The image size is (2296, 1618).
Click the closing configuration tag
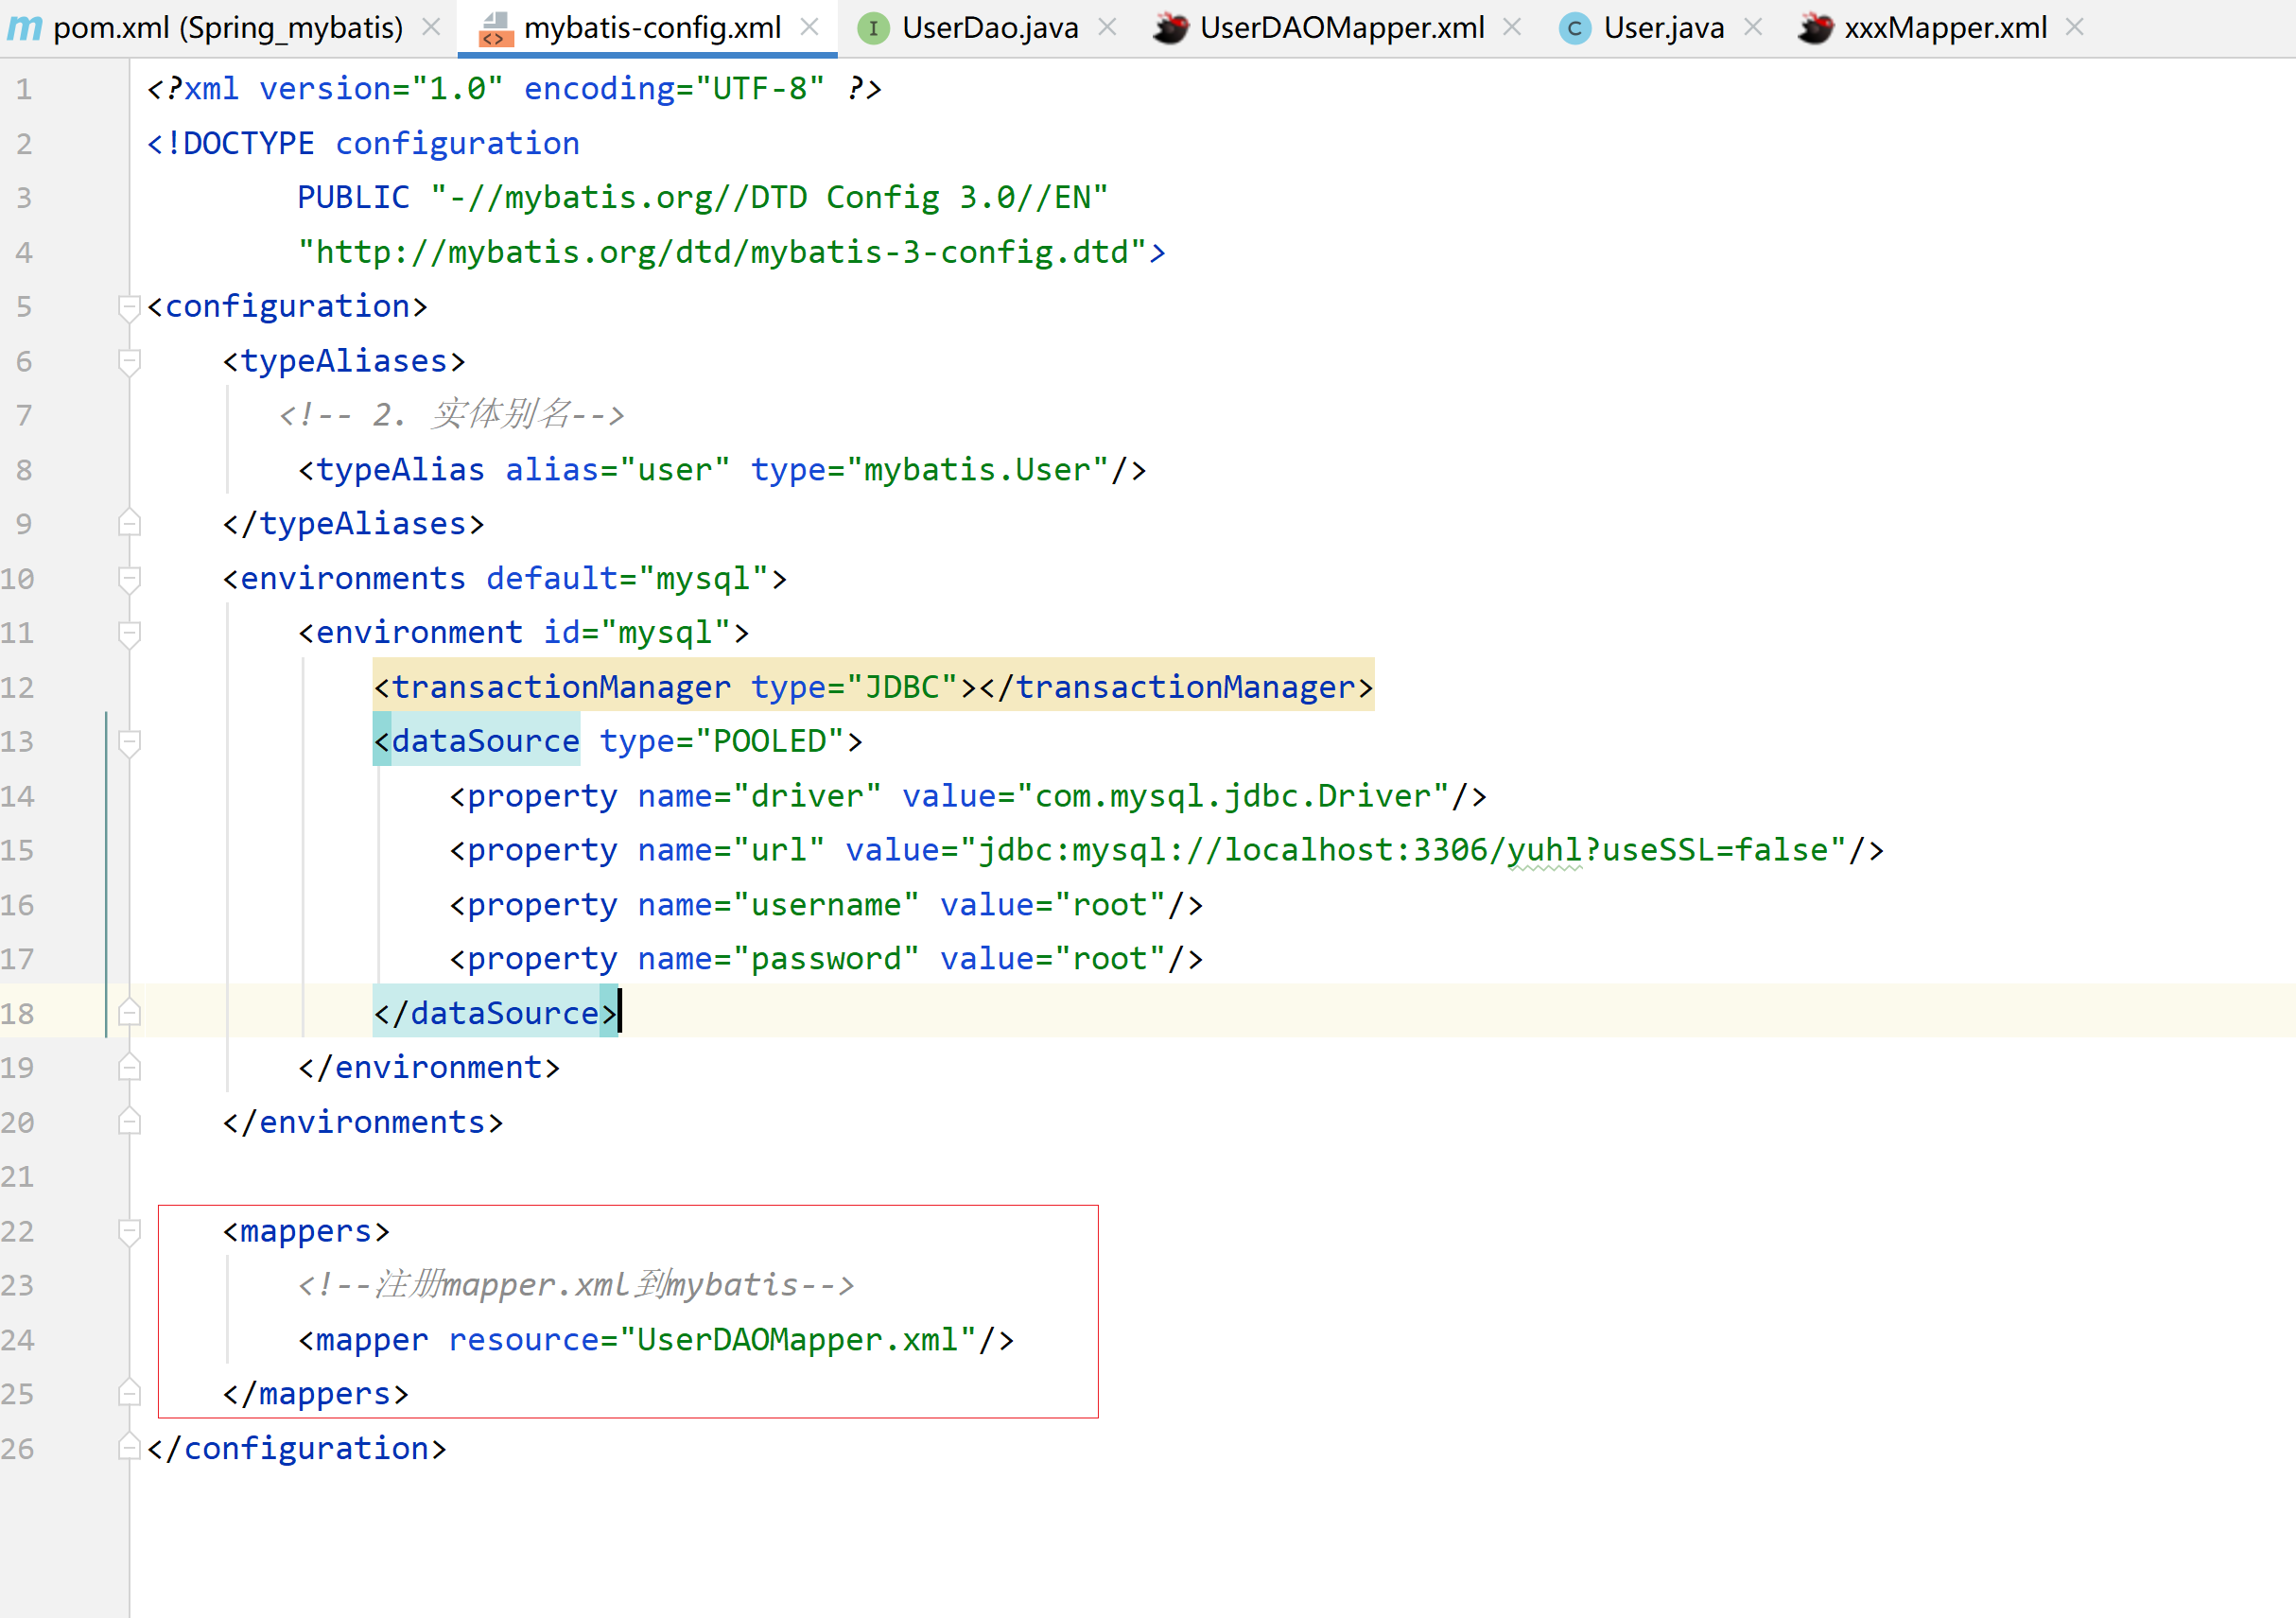click(x=297, y=1448)
